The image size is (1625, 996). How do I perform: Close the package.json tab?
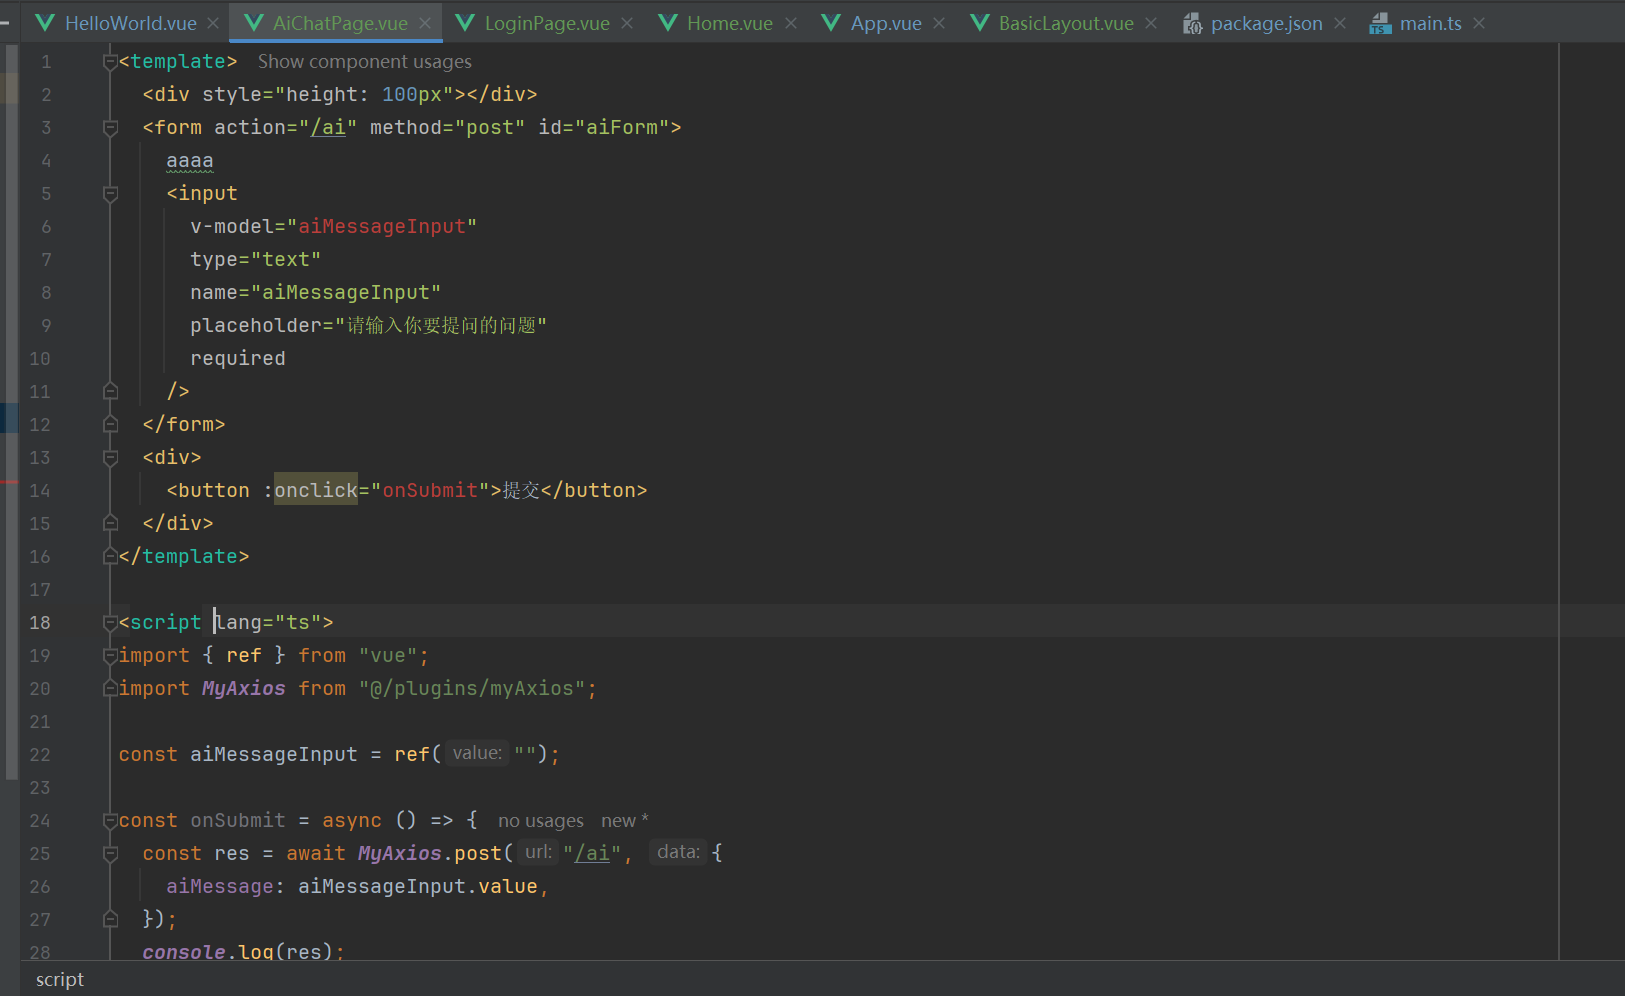[x=1340, y=23]
